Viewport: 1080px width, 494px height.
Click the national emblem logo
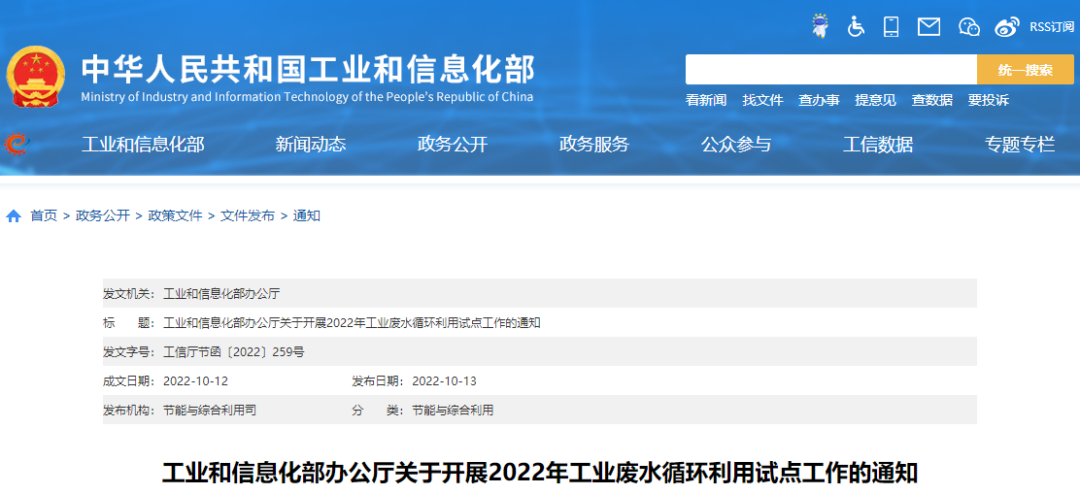36,76
